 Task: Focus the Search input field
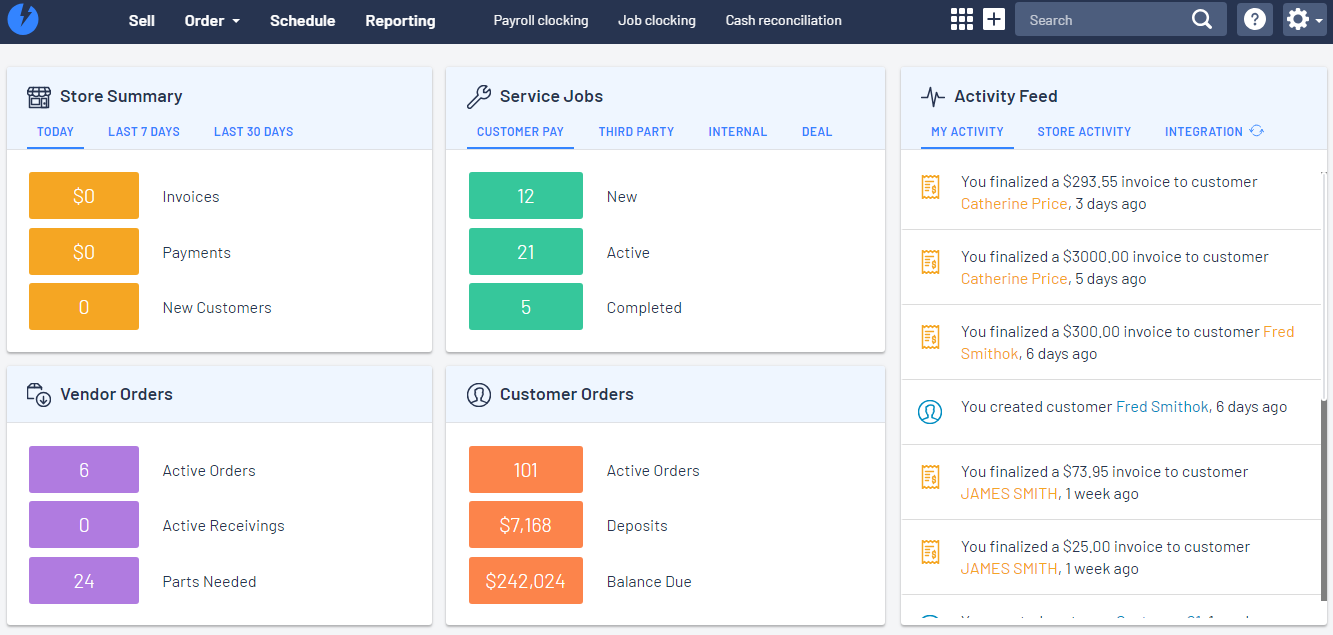tap(1102, 19)
